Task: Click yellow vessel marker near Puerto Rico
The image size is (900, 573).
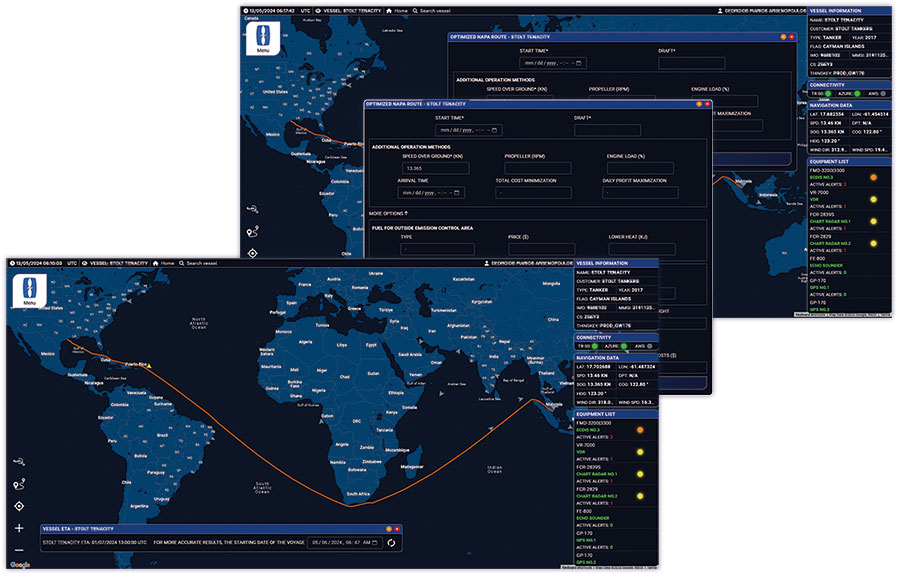Action: pos(149,365)
